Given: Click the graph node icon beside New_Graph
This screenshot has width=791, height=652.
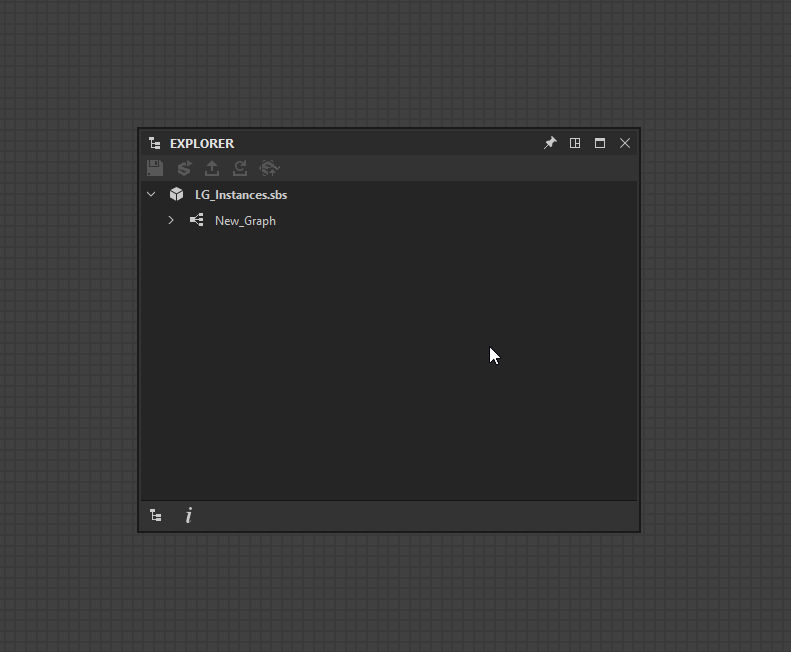Looking at the screenshot, I should (x=197, y=220).
